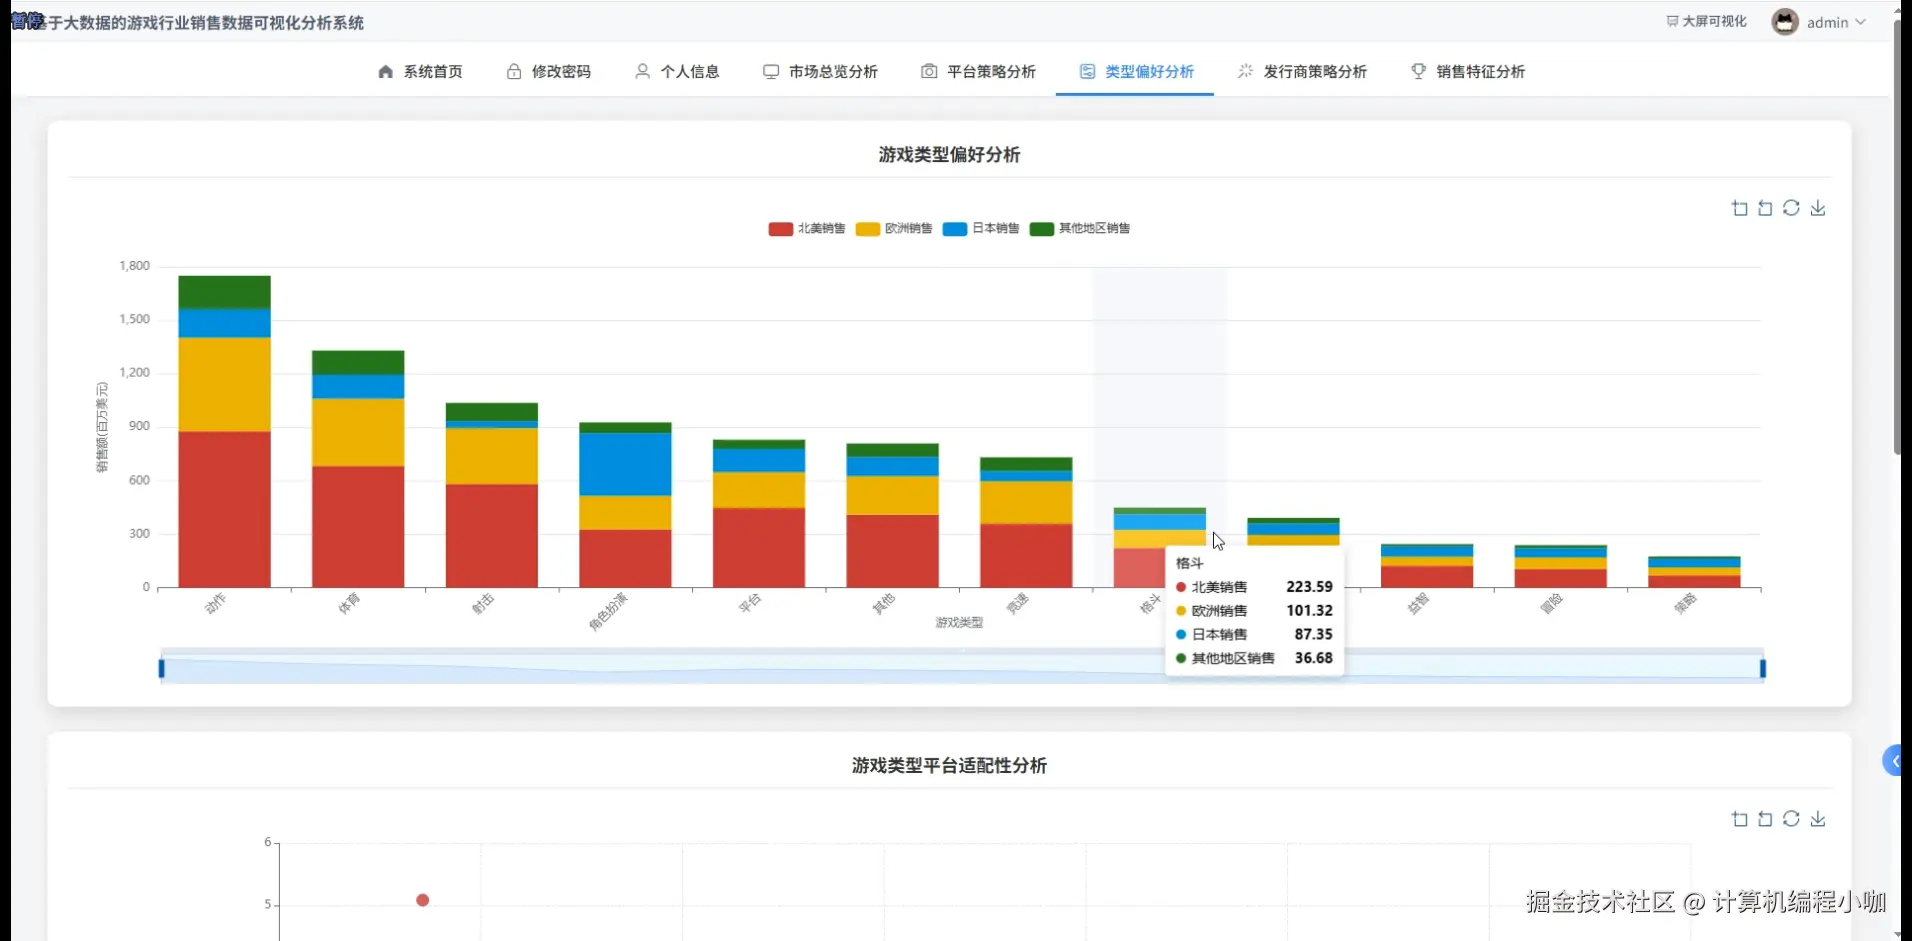Viewport: 1912px width, 941px height.
Task: Toggle 欧洲销售 legend series
Action: (x=894, y=228)
